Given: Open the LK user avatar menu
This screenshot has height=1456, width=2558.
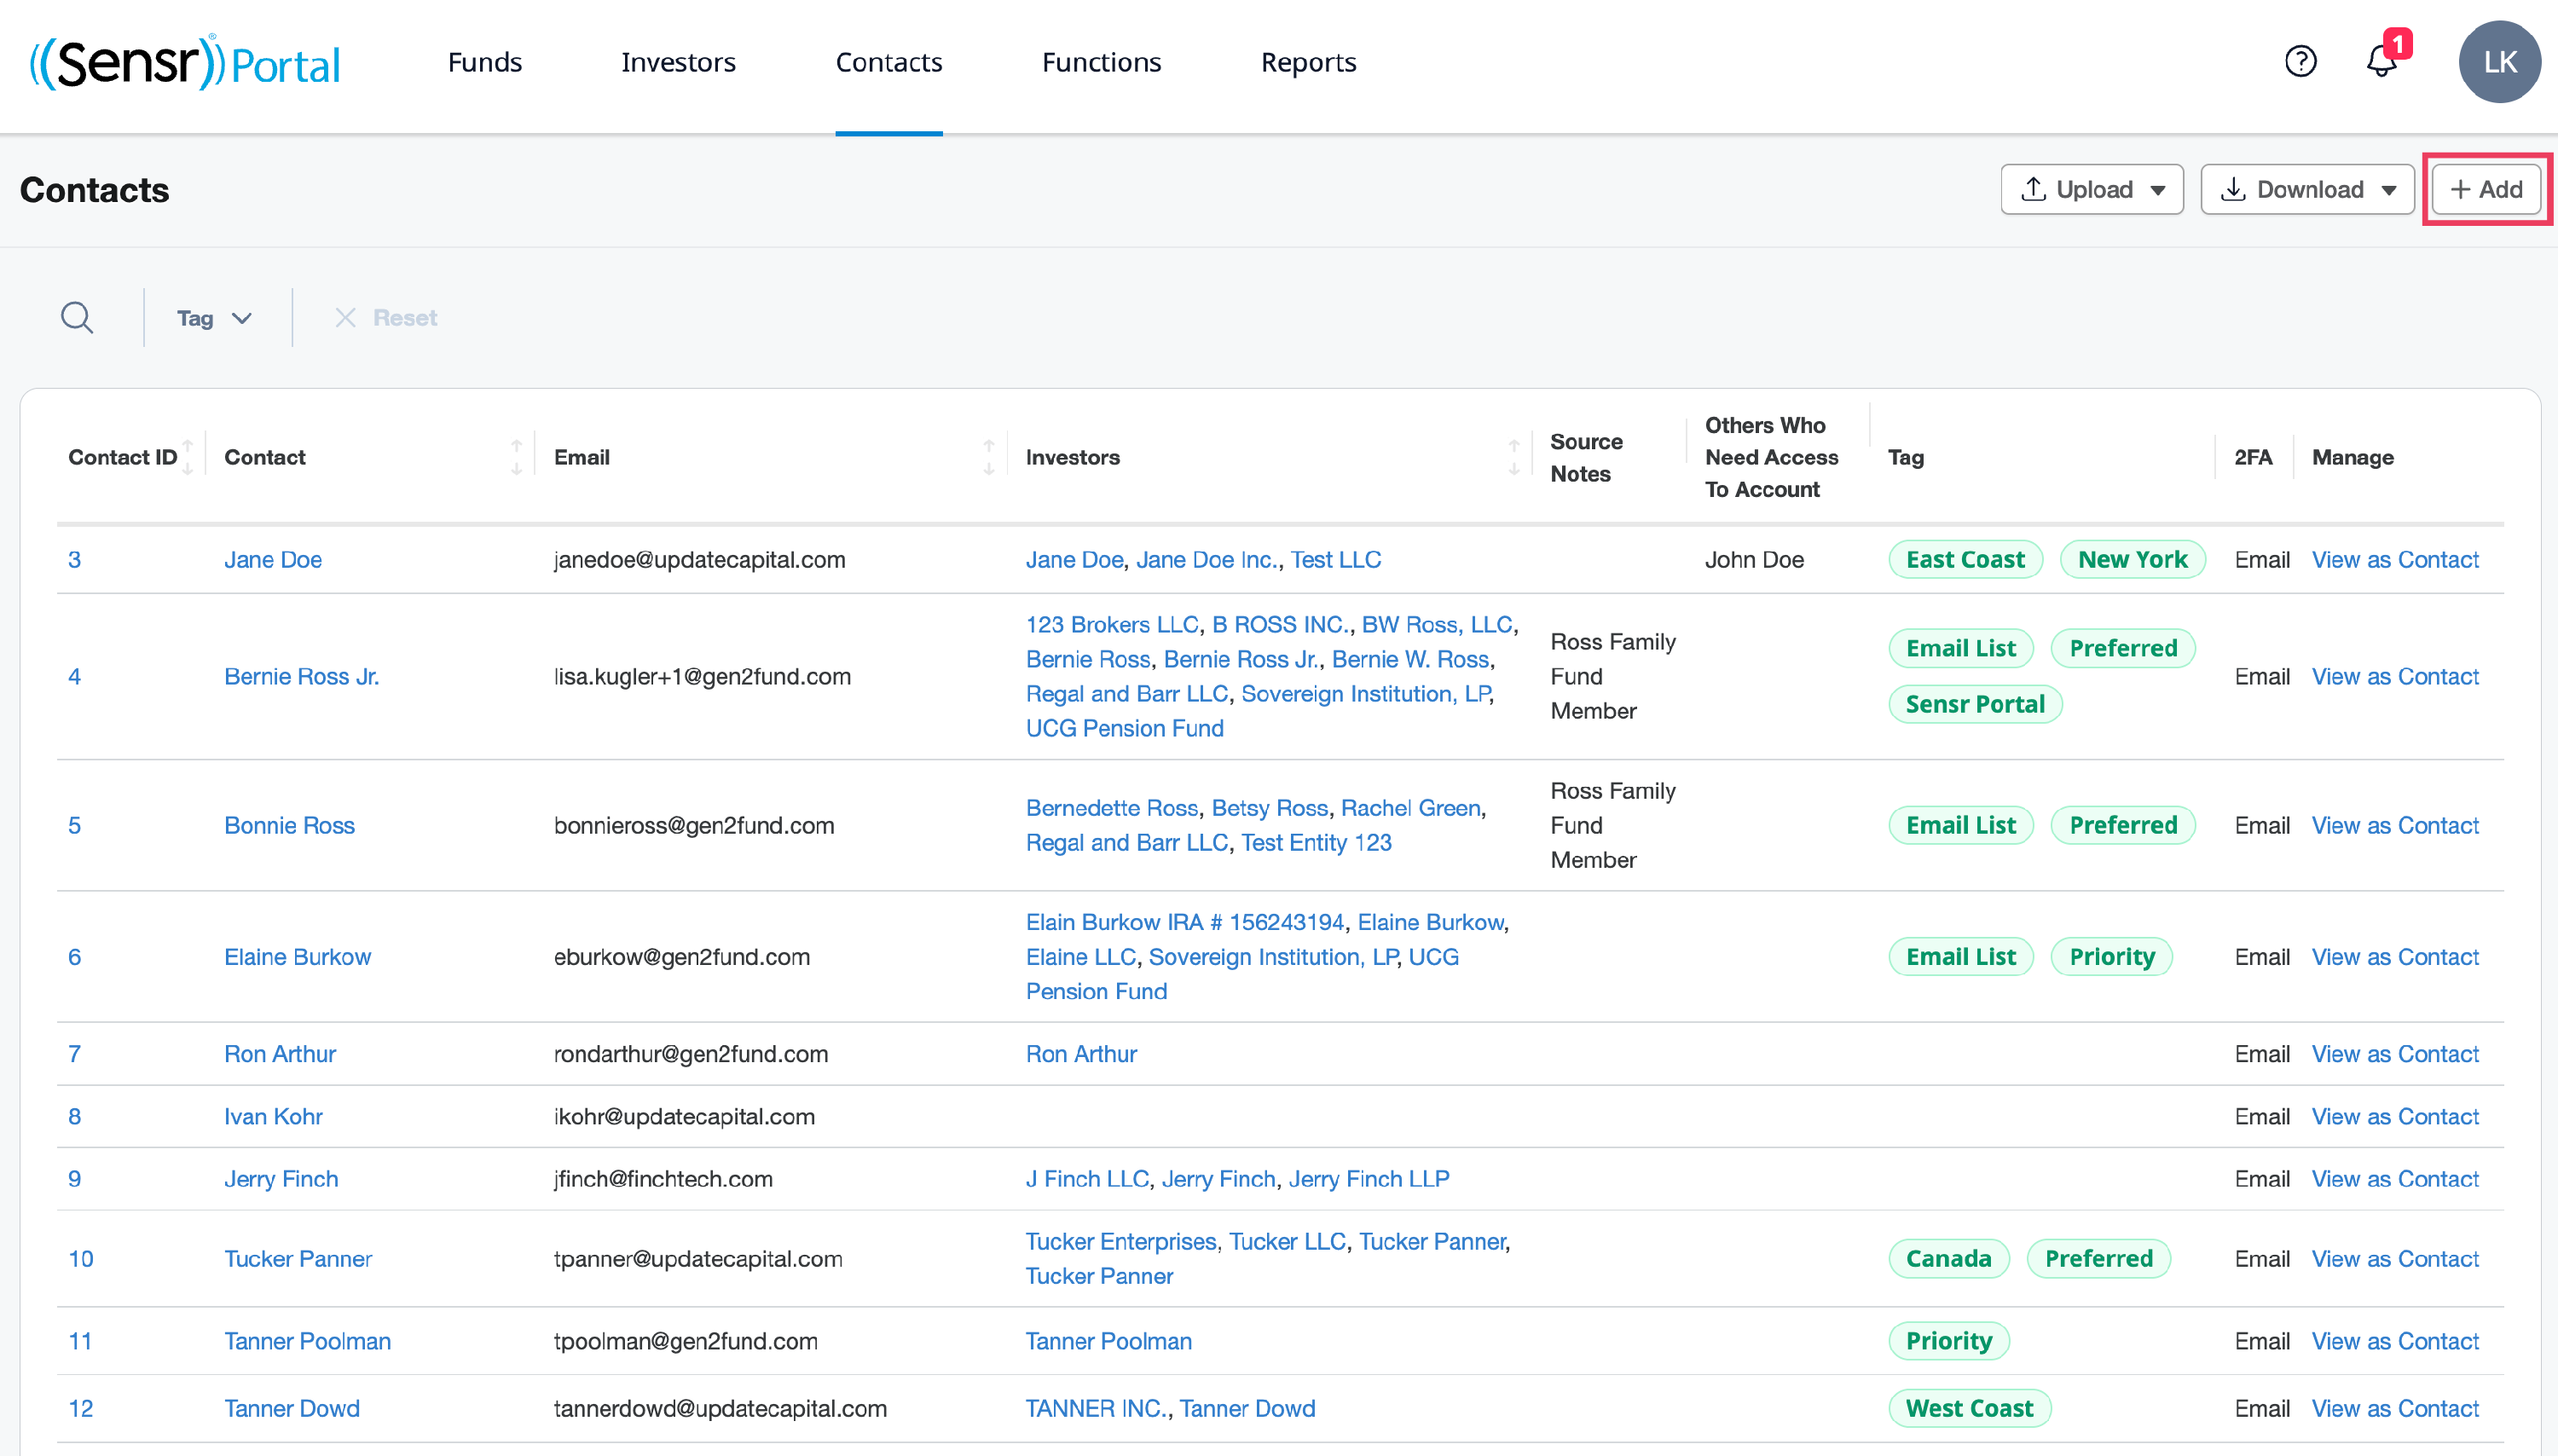Looking at the screenshot, I should pyautogui.click(x=2499, y=62).
